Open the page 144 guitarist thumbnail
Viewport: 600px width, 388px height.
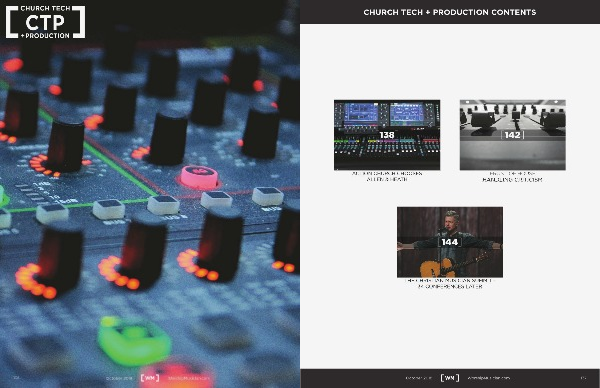coord(450,242)
